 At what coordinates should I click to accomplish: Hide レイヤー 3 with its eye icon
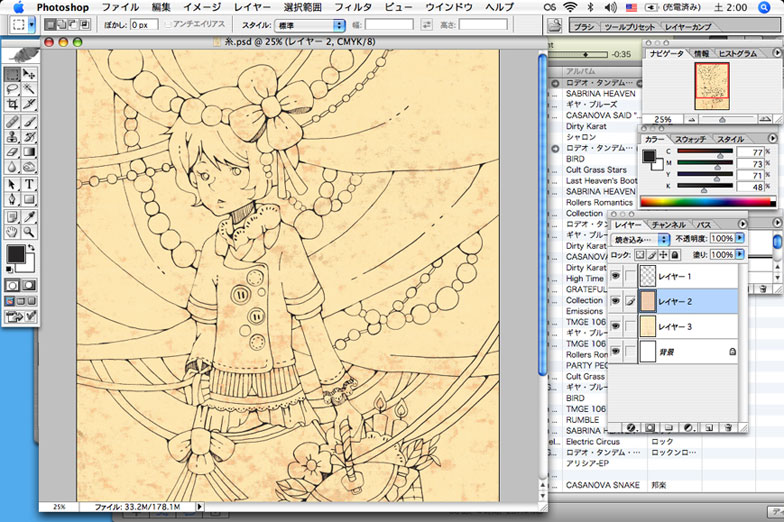[616, 326]
